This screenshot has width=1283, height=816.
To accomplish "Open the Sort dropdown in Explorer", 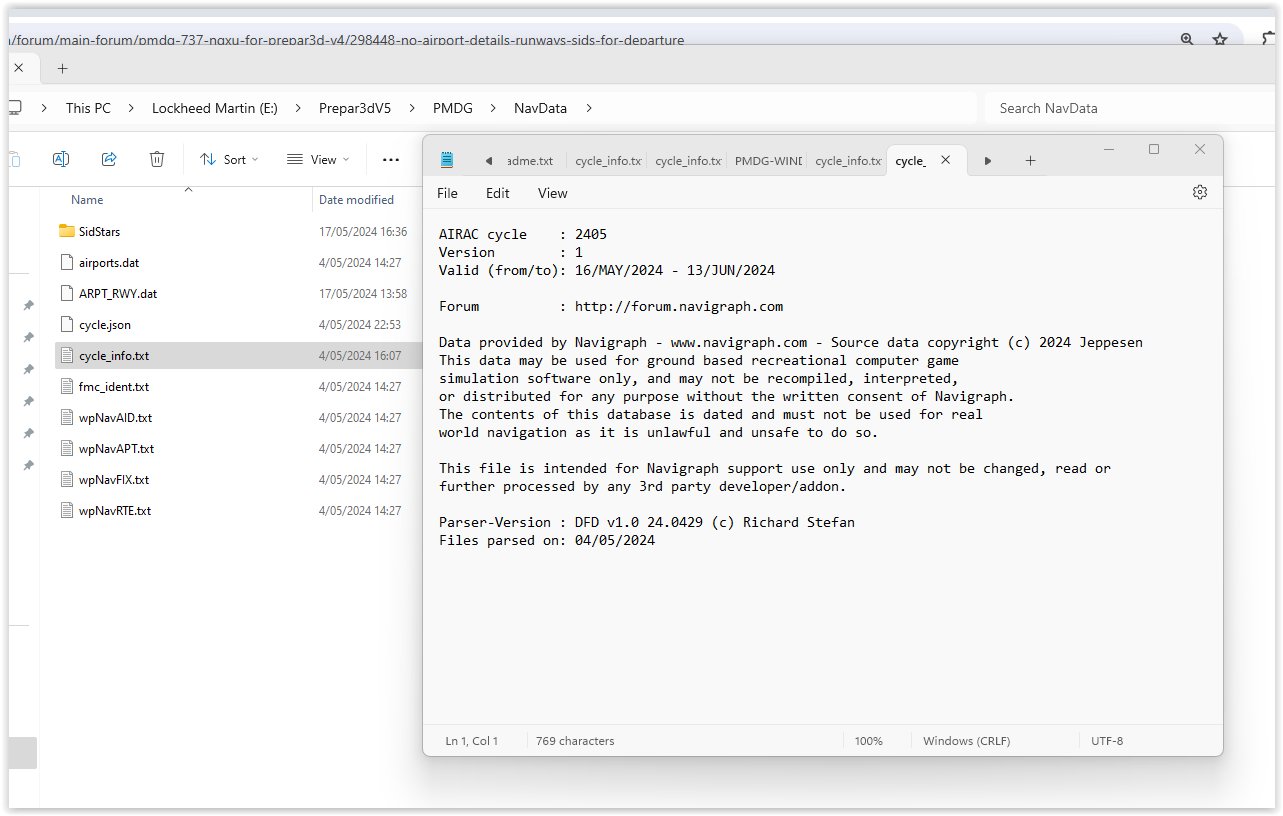I will coord(228,159).
